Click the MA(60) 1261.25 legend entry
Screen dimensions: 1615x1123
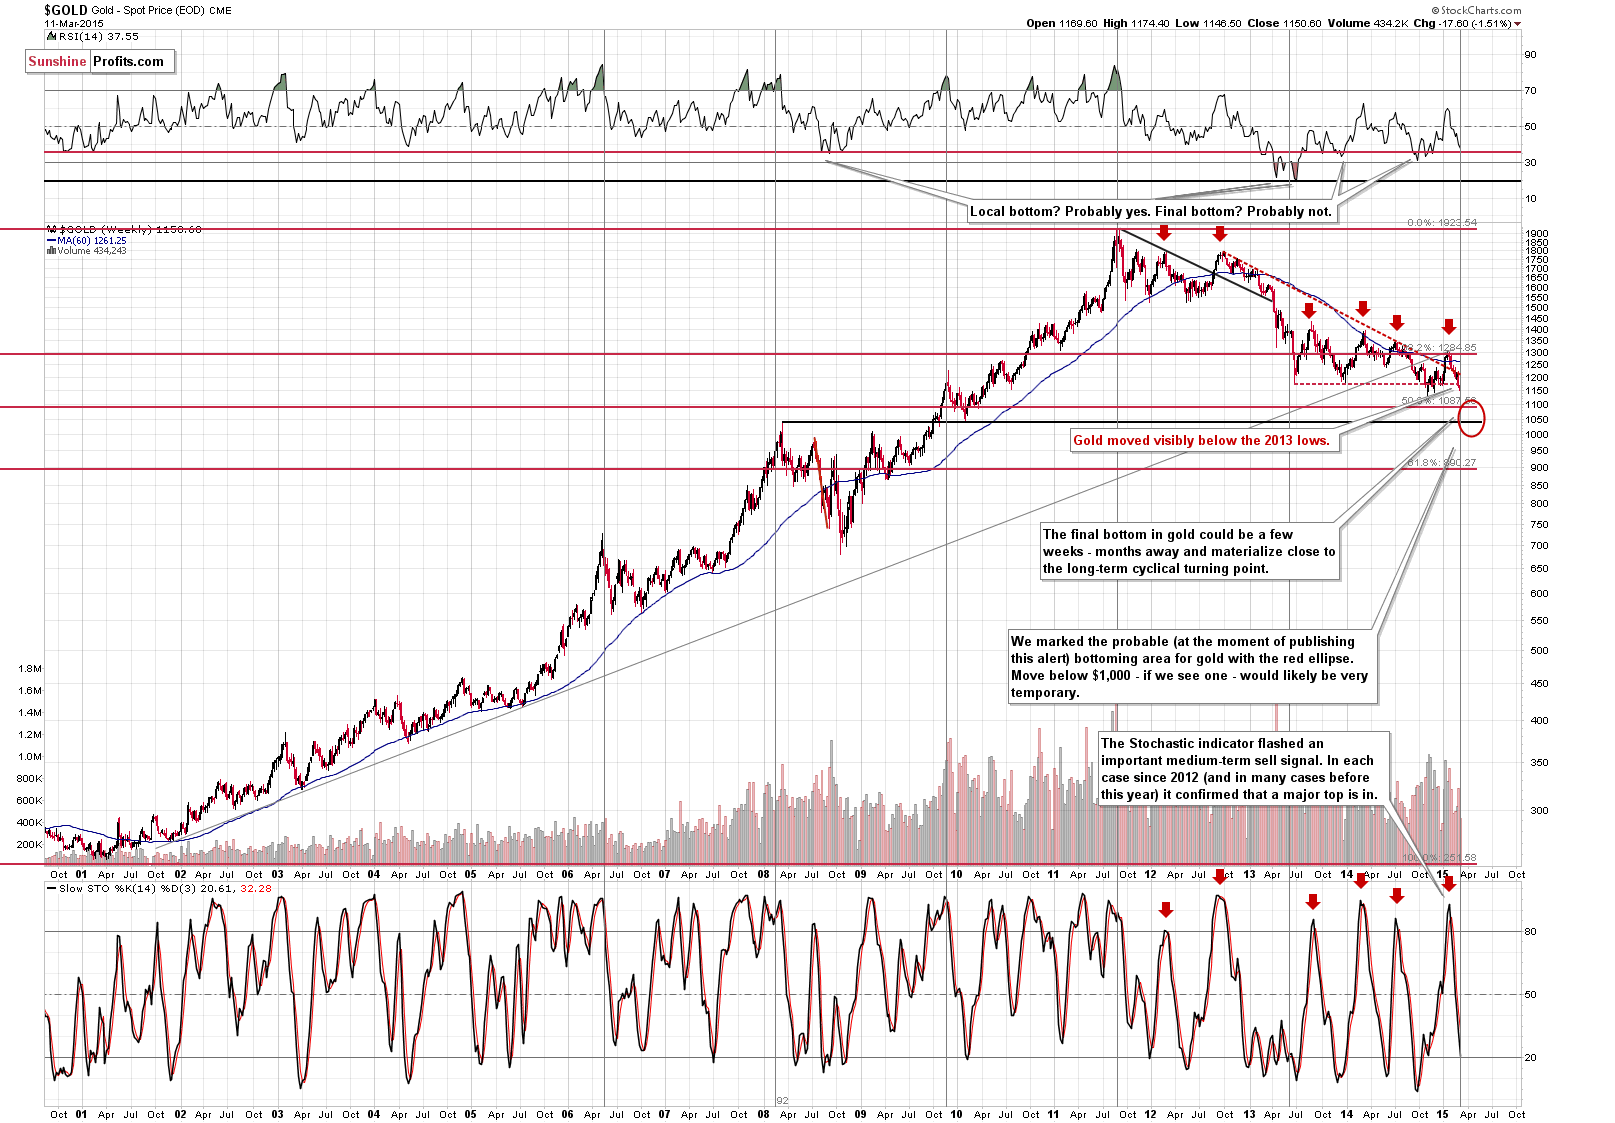coord(92,241)
